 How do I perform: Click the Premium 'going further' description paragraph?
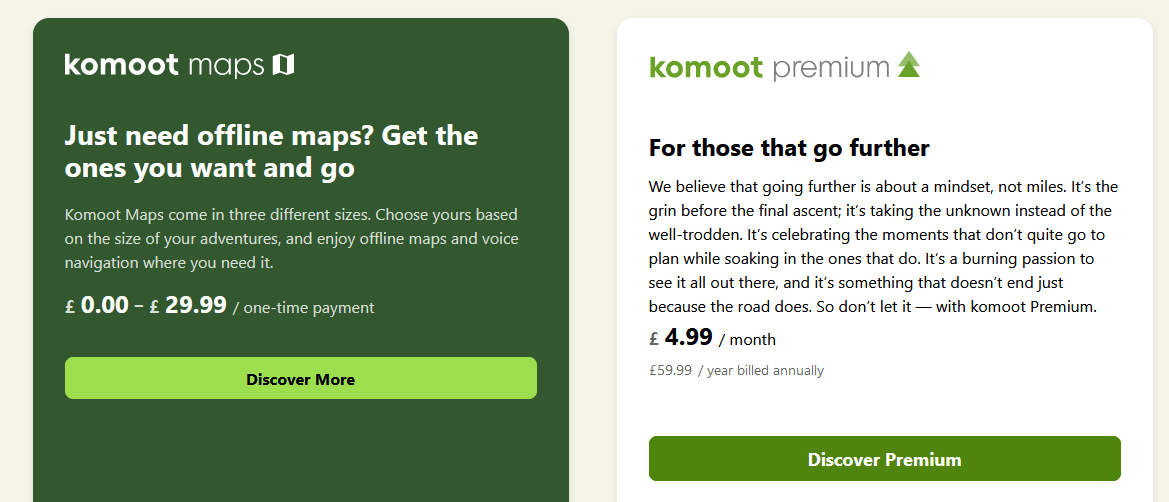click(883, 246)
